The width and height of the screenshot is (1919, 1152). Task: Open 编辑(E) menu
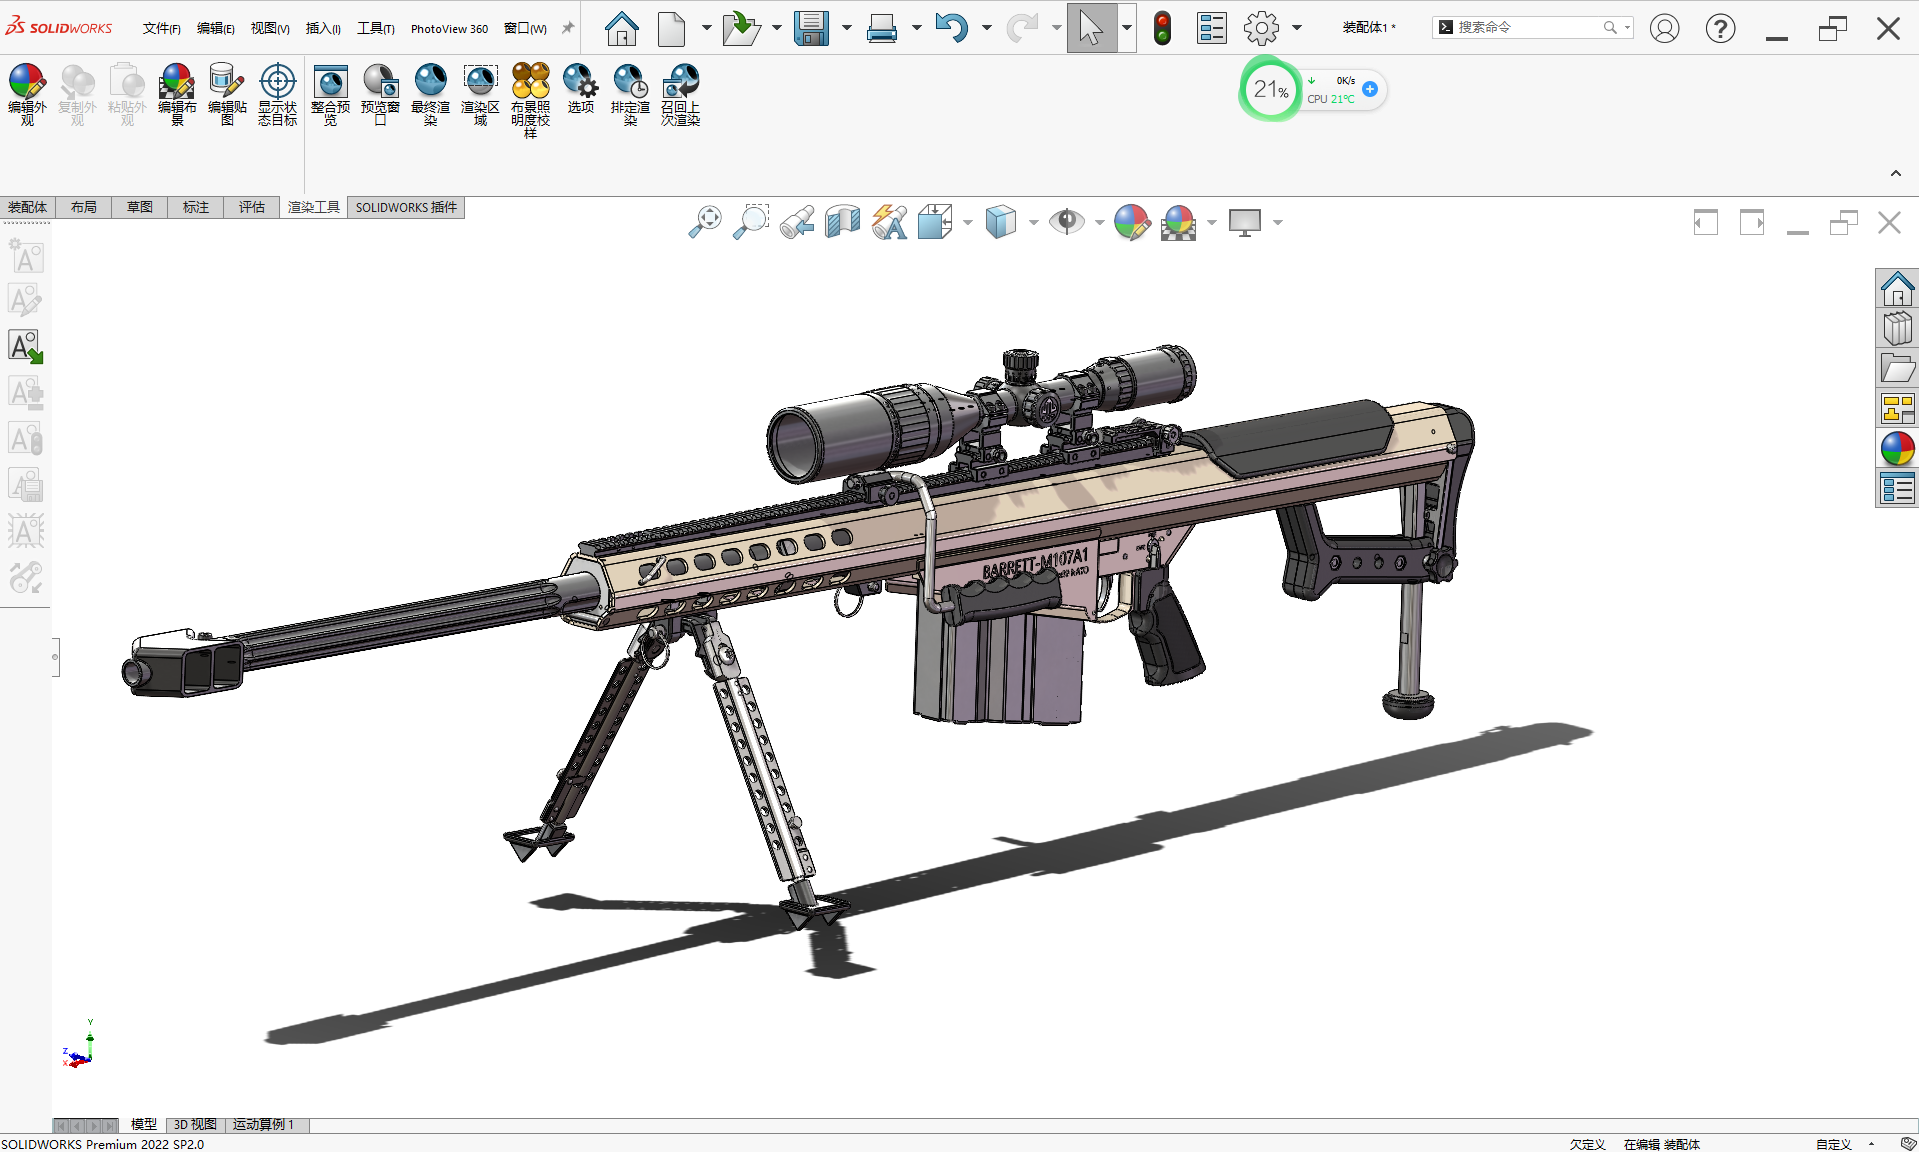point(216,28)
